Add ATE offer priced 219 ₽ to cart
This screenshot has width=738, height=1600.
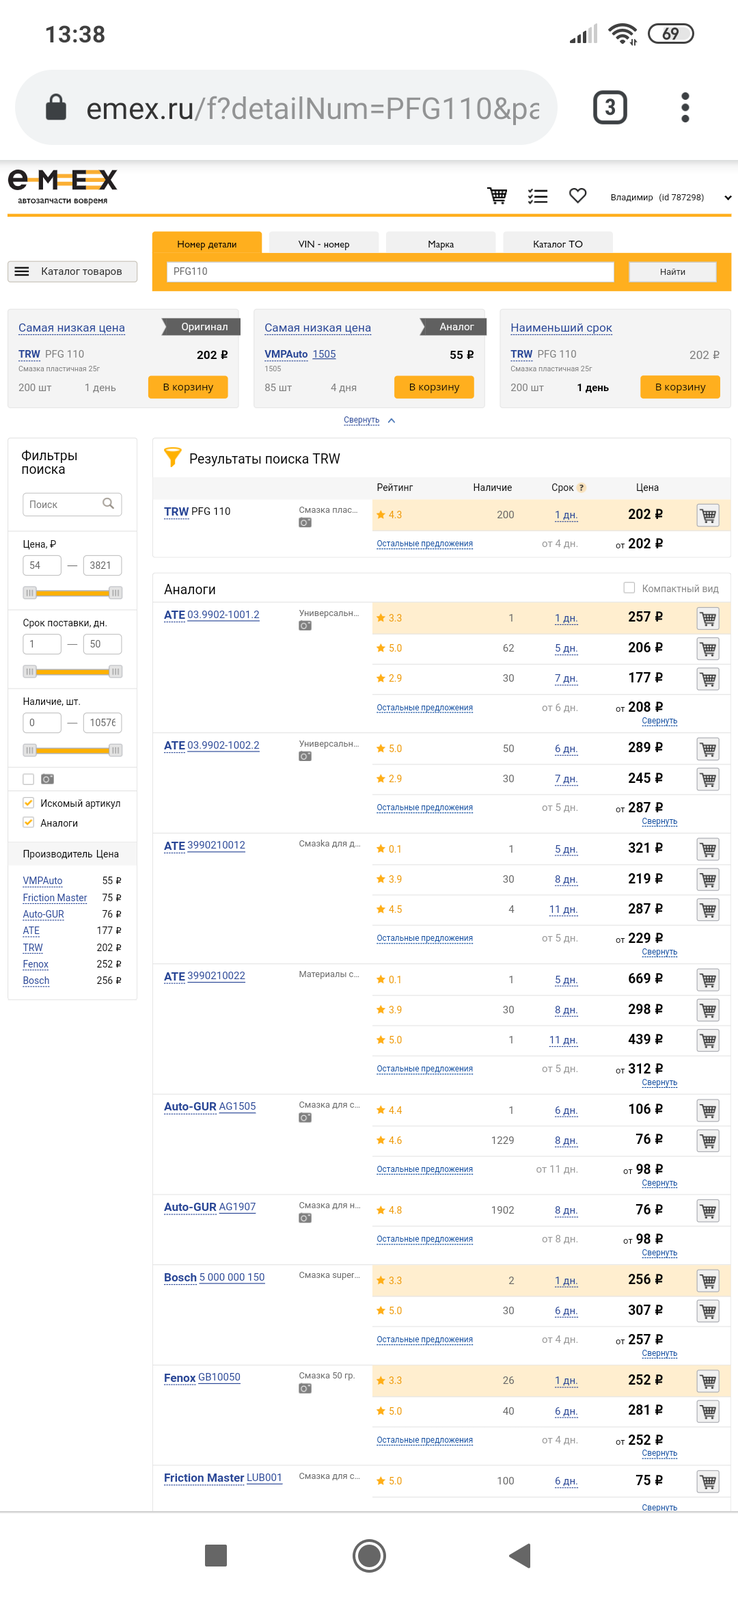point(708,880)
